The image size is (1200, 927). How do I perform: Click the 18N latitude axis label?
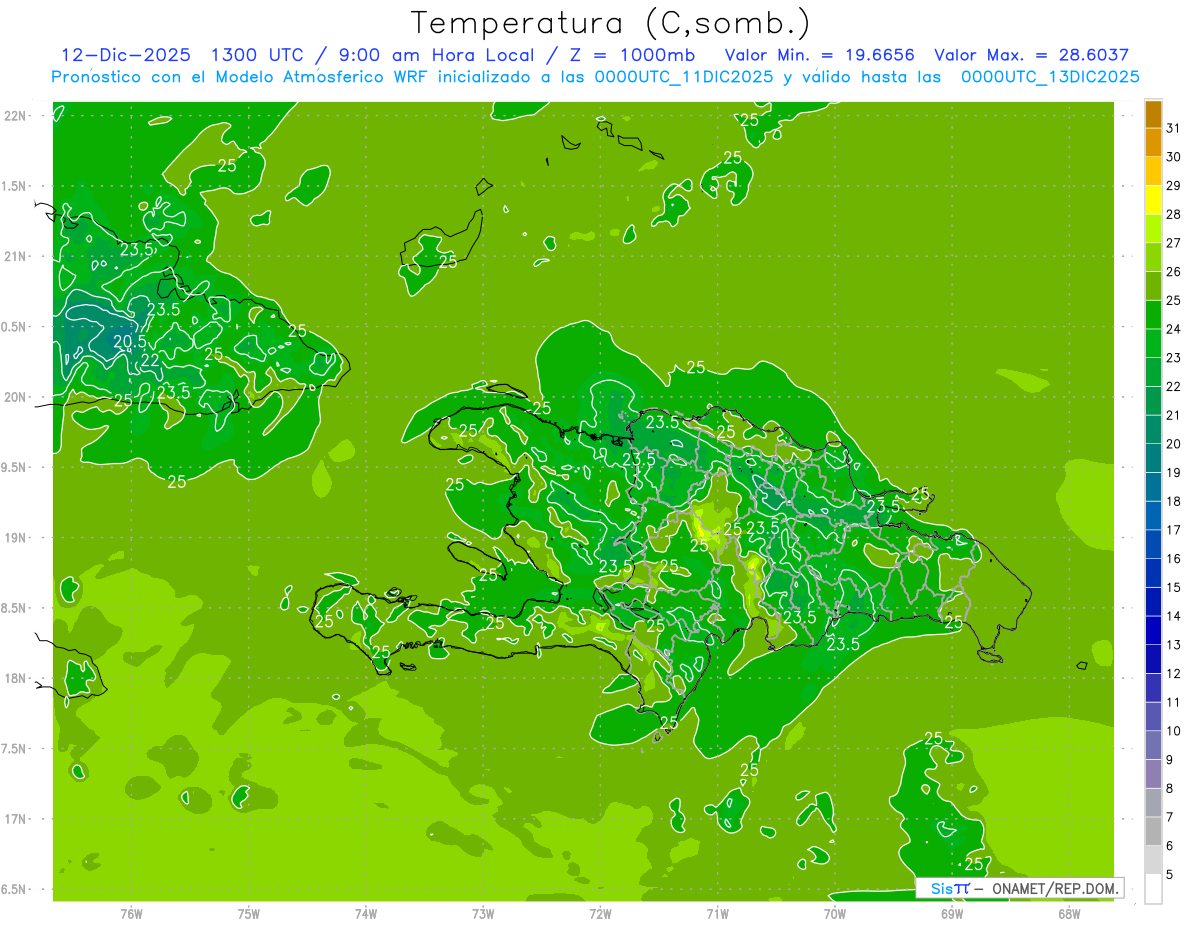coord(15,678)
